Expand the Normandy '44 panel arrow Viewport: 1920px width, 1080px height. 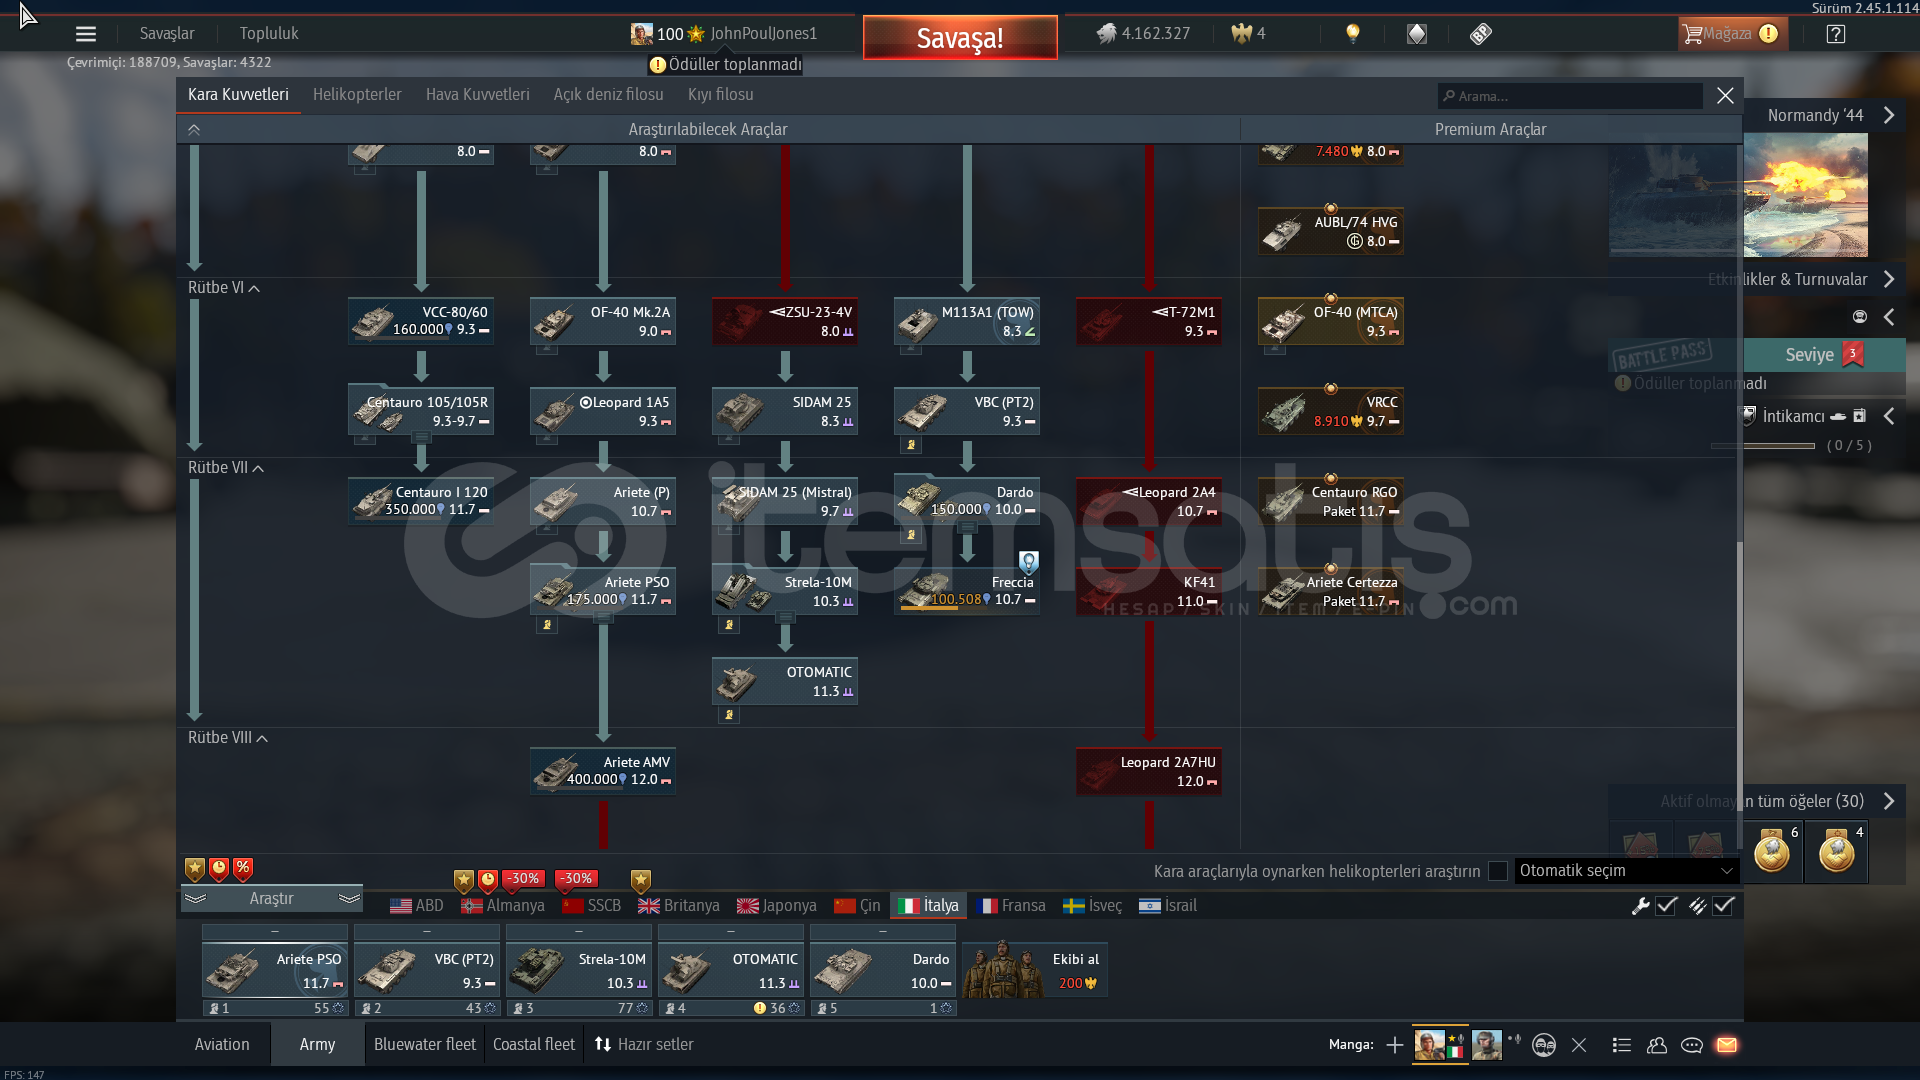pos(1889,115)
